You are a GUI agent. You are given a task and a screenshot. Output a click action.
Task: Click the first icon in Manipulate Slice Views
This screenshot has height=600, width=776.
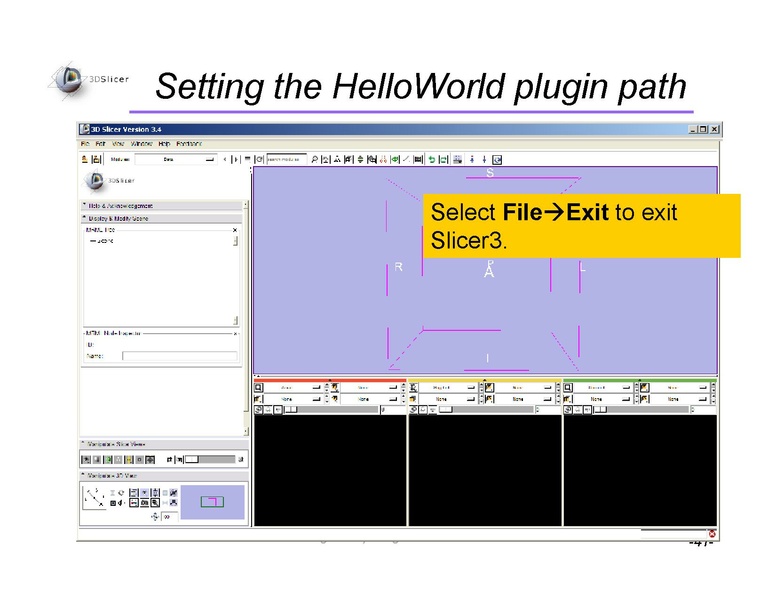point(86,460)
